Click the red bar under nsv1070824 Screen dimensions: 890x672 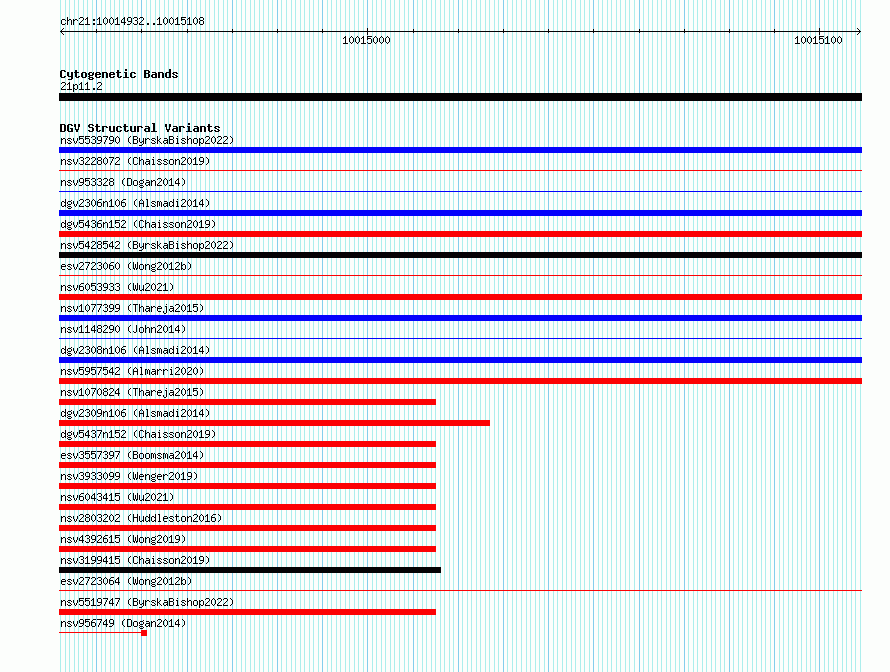pos(247,402)
